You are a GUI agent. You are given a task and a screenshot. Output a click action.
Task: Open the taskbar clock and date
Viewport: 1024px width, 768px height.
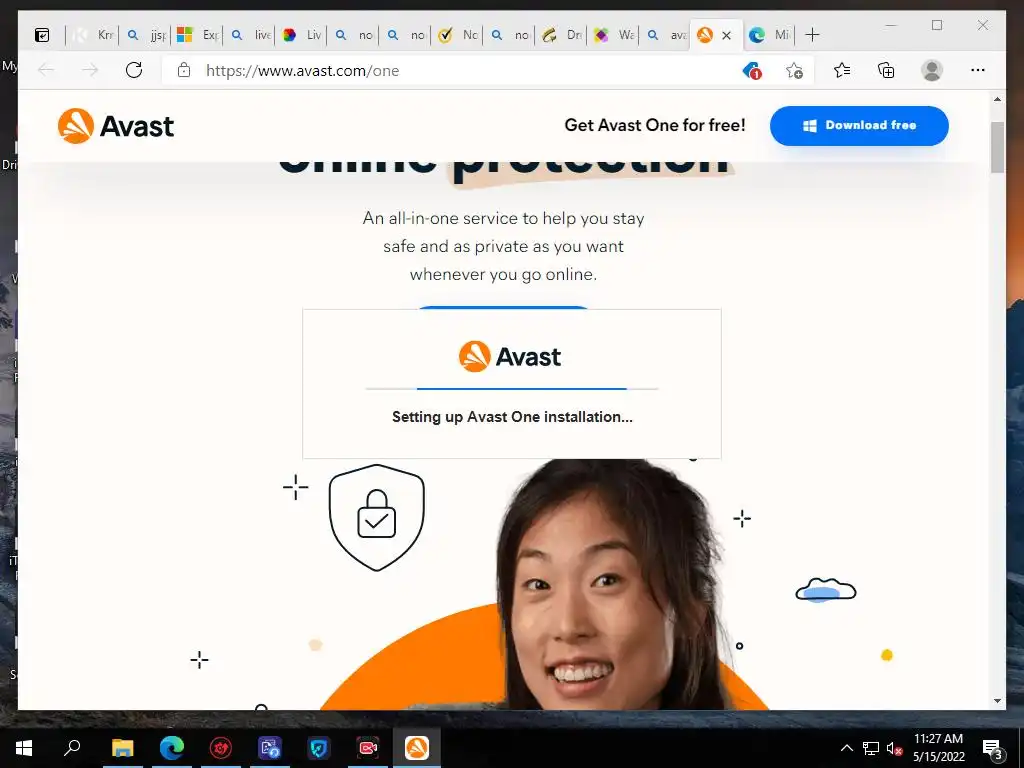[x=938, y=748]
